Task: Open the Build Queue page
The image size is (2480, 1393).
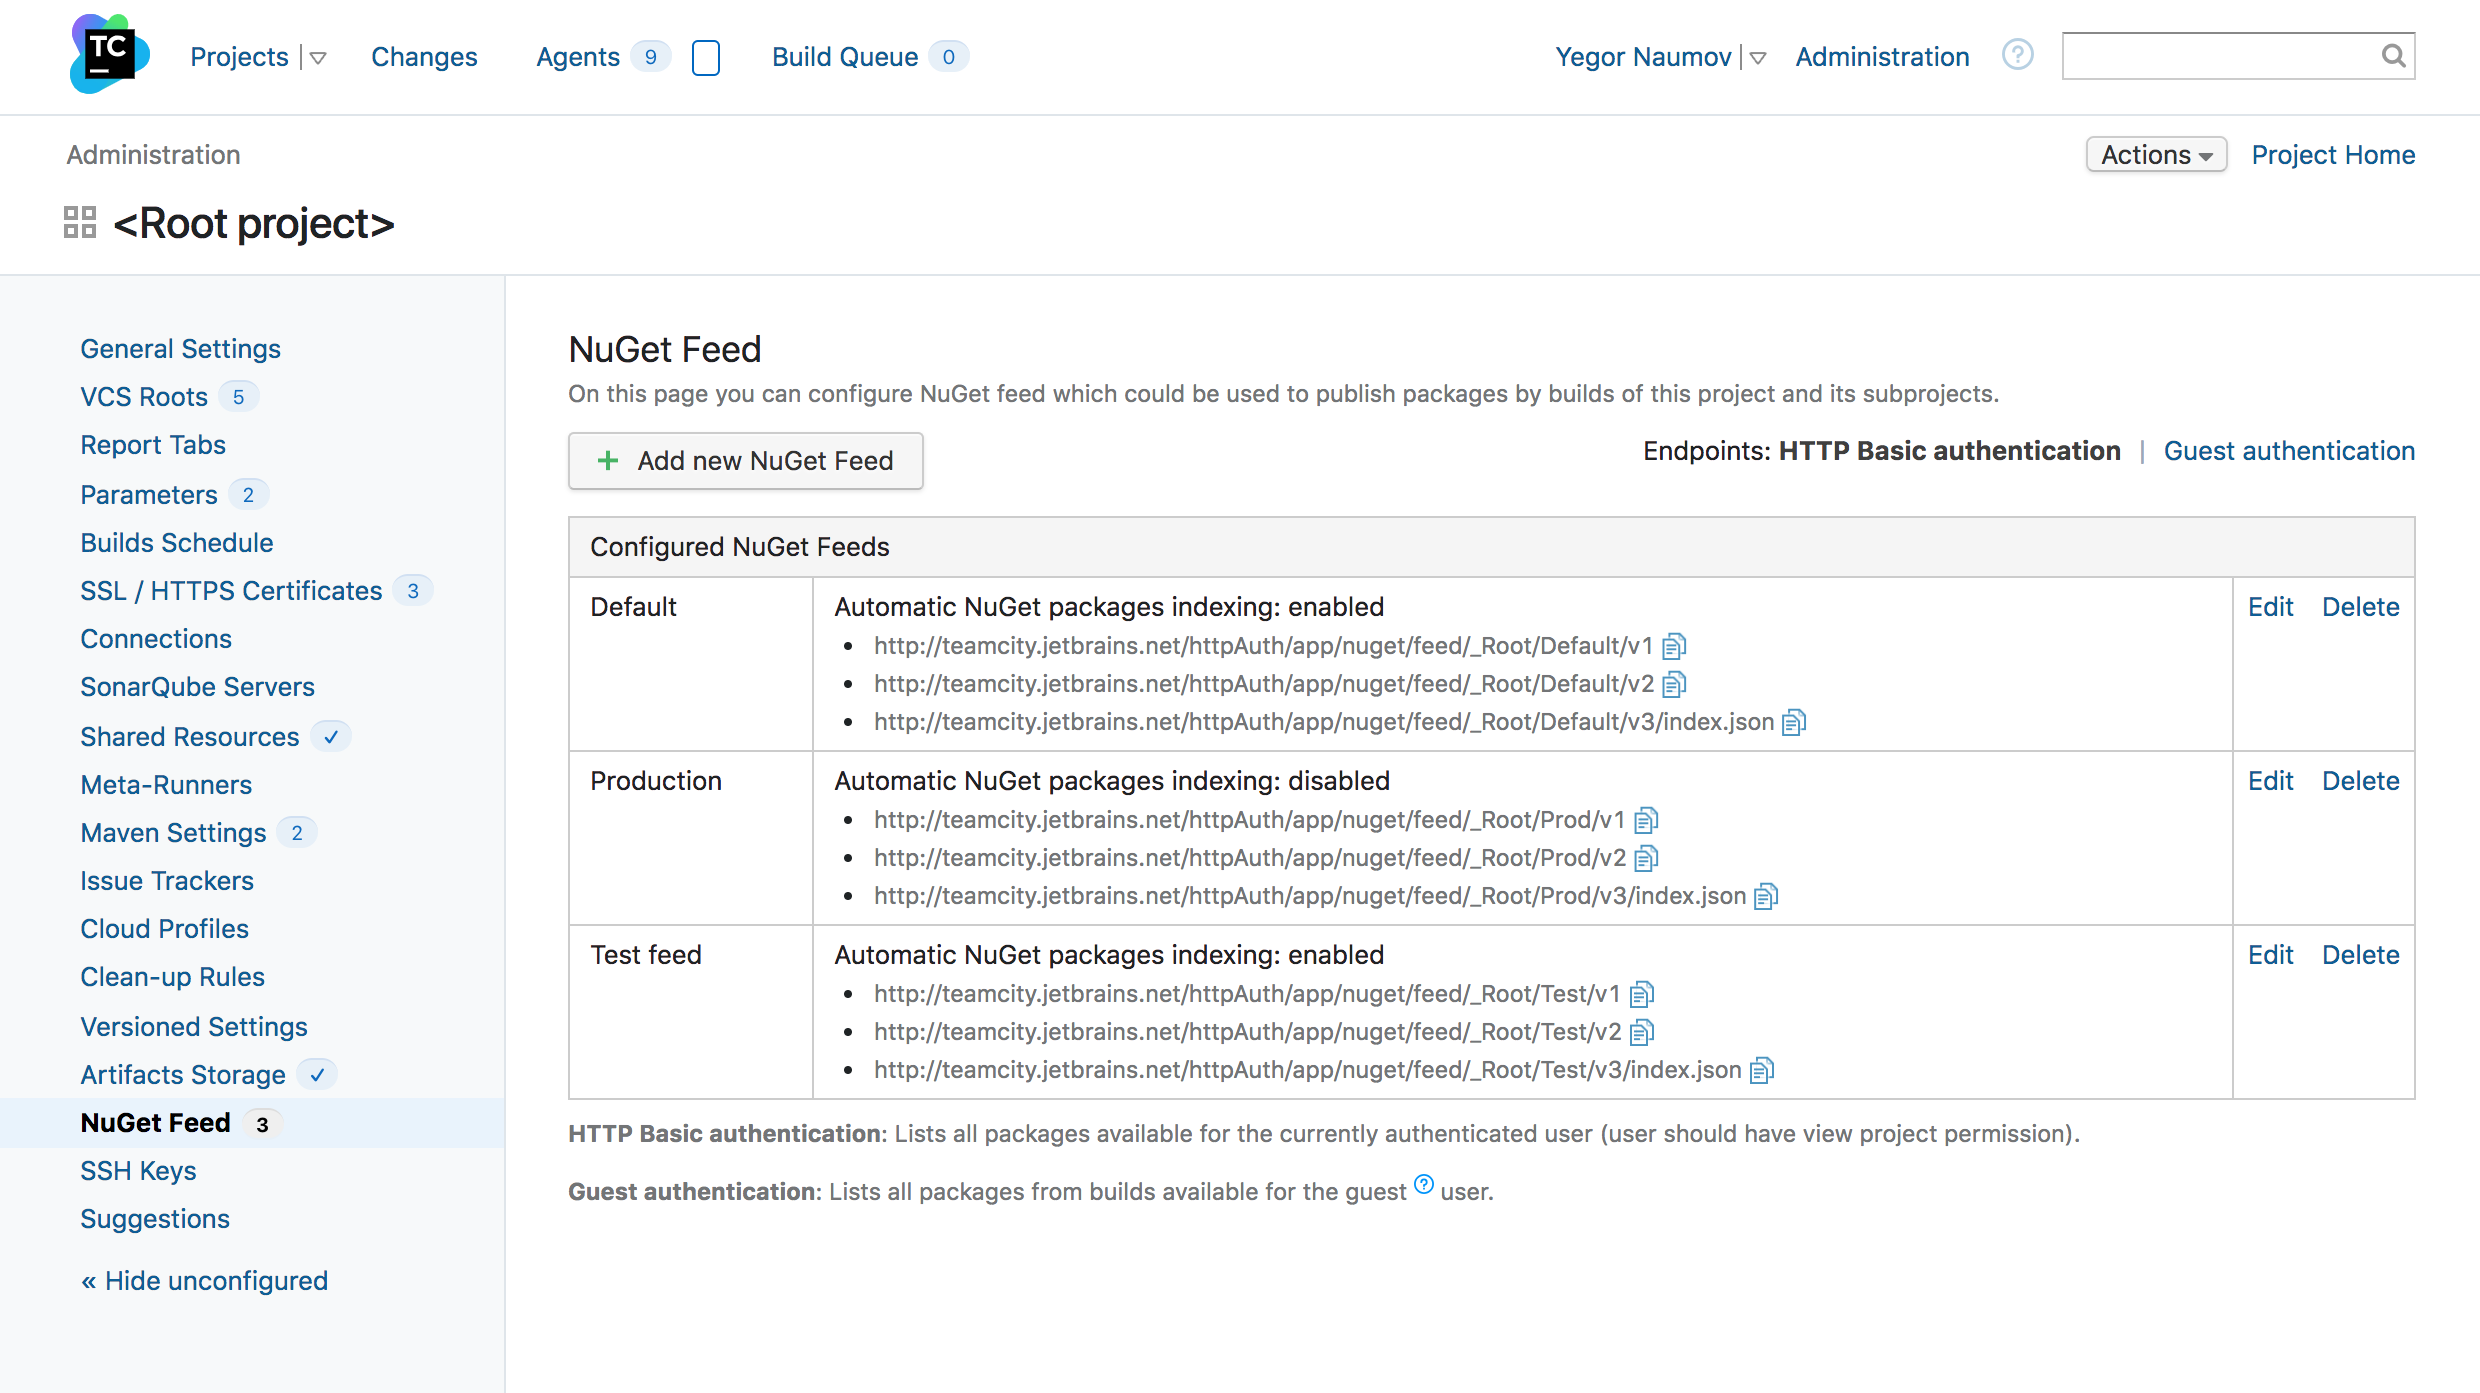Action: pos(845,57)
